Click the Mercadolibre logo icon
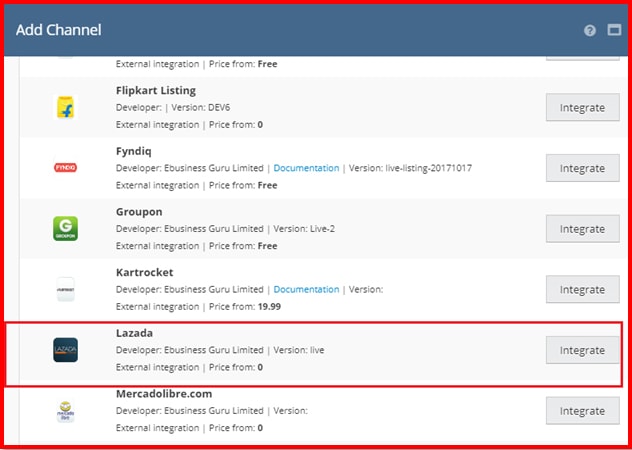 click(65, 411)
